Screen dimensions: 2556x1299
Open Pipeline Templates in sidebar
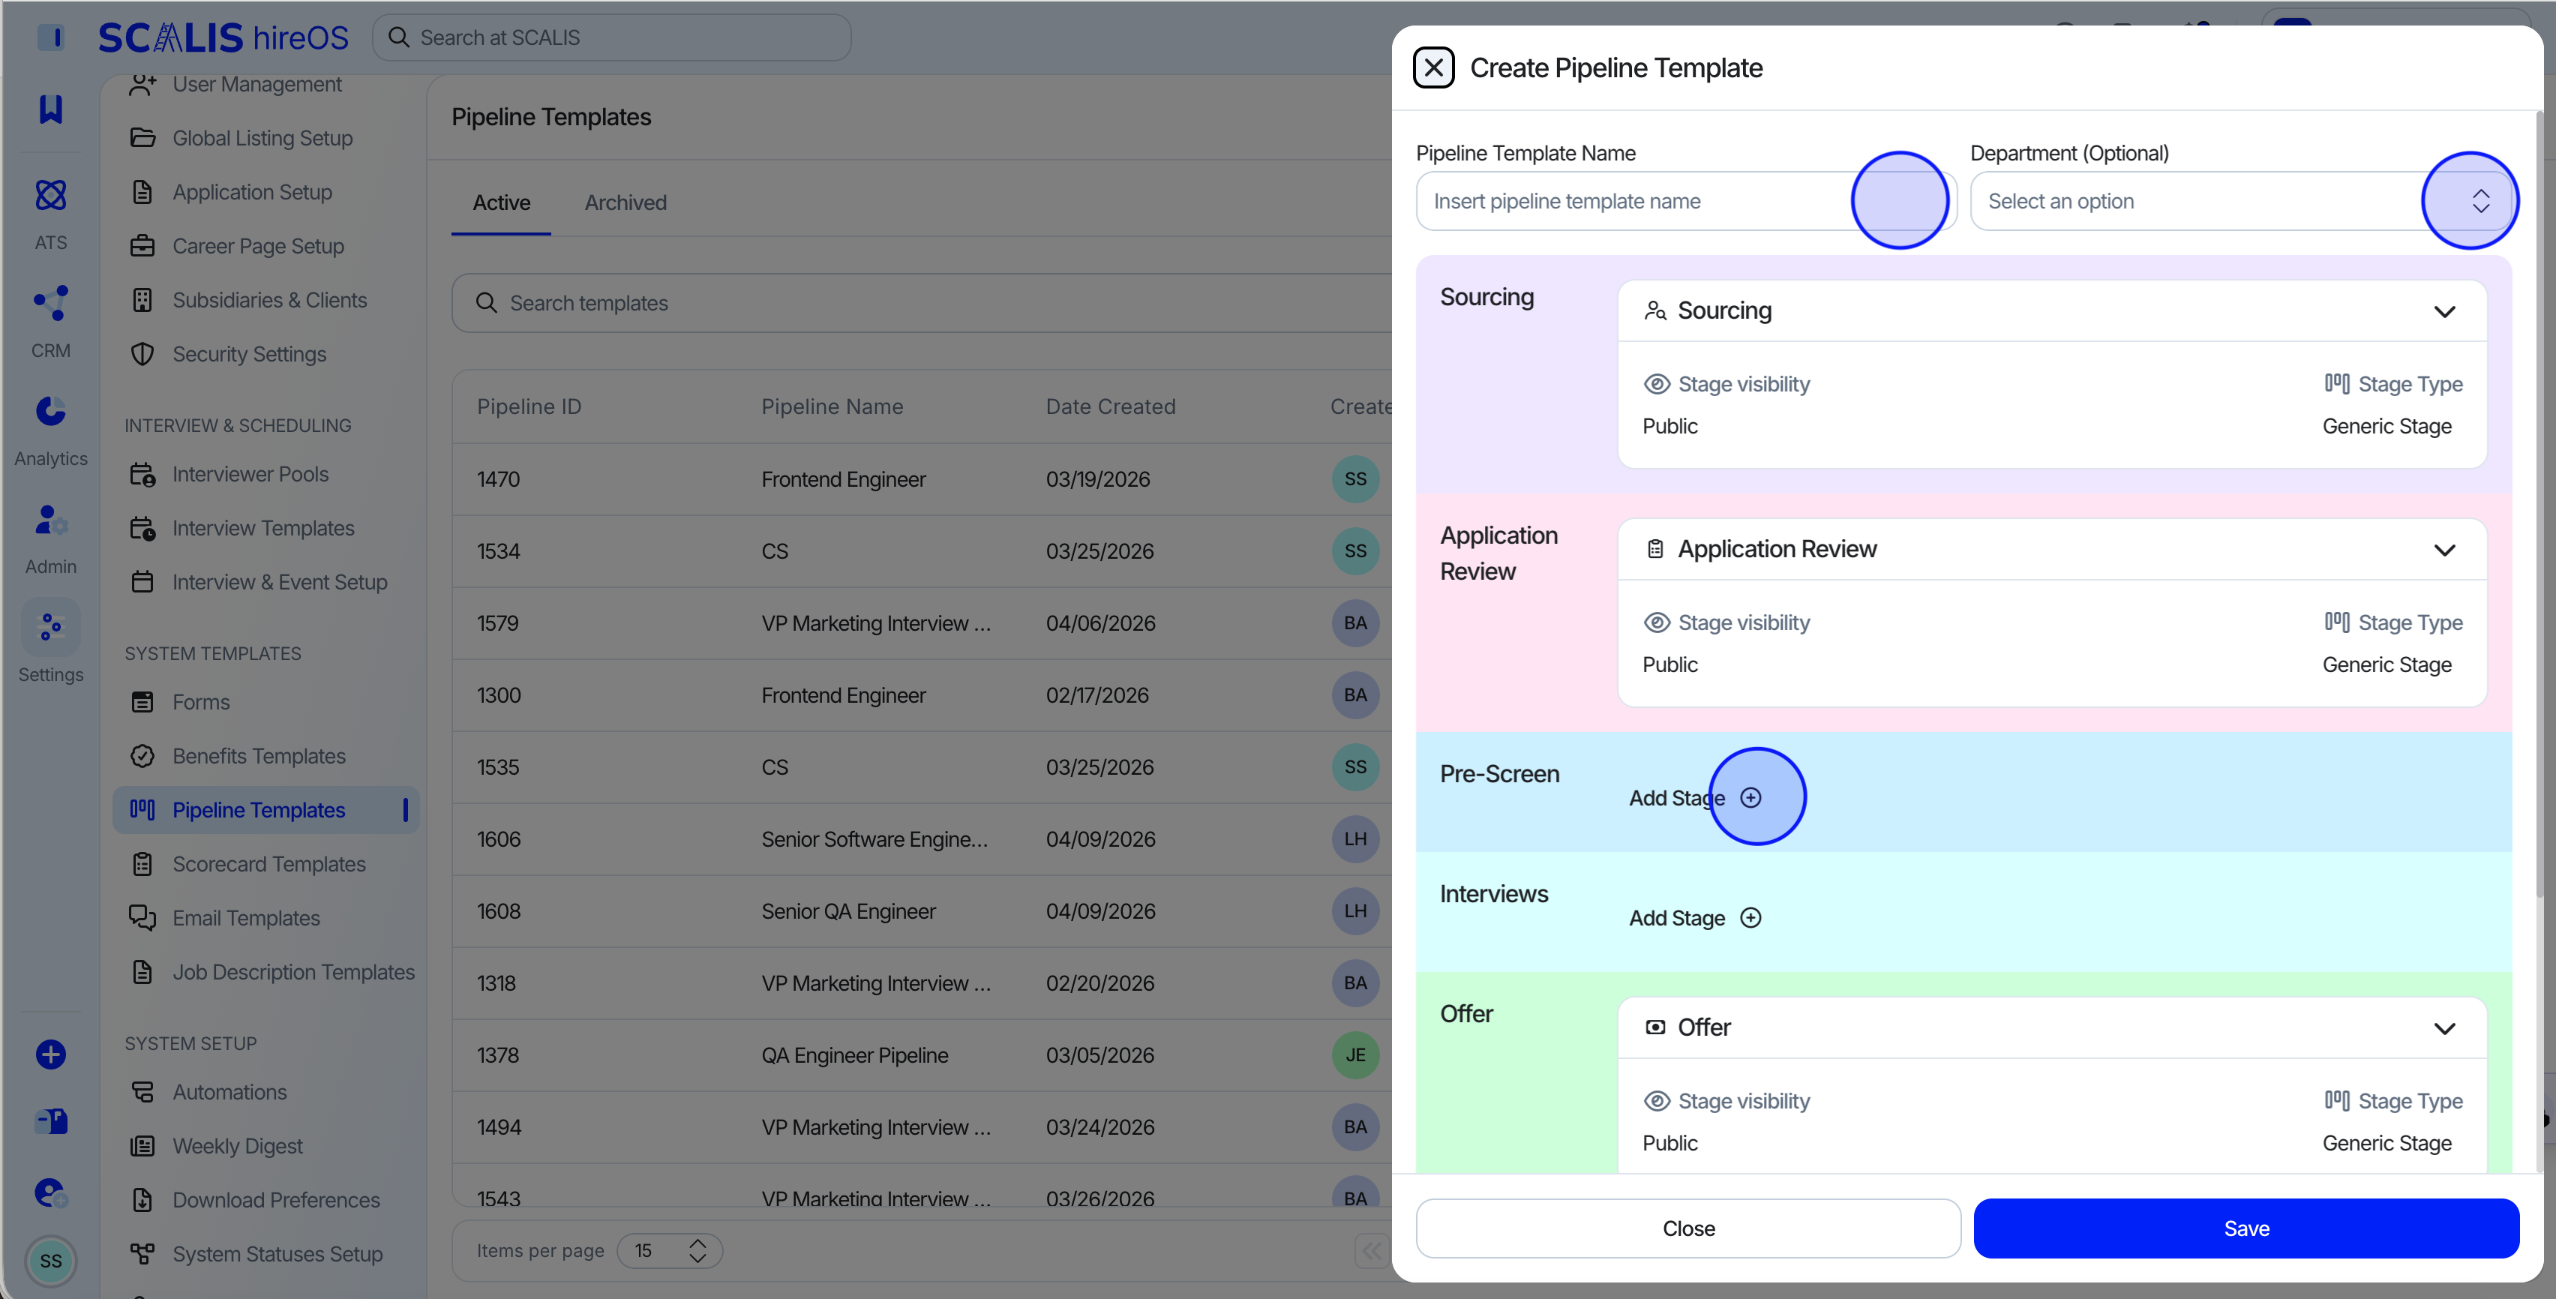[265, 810]
